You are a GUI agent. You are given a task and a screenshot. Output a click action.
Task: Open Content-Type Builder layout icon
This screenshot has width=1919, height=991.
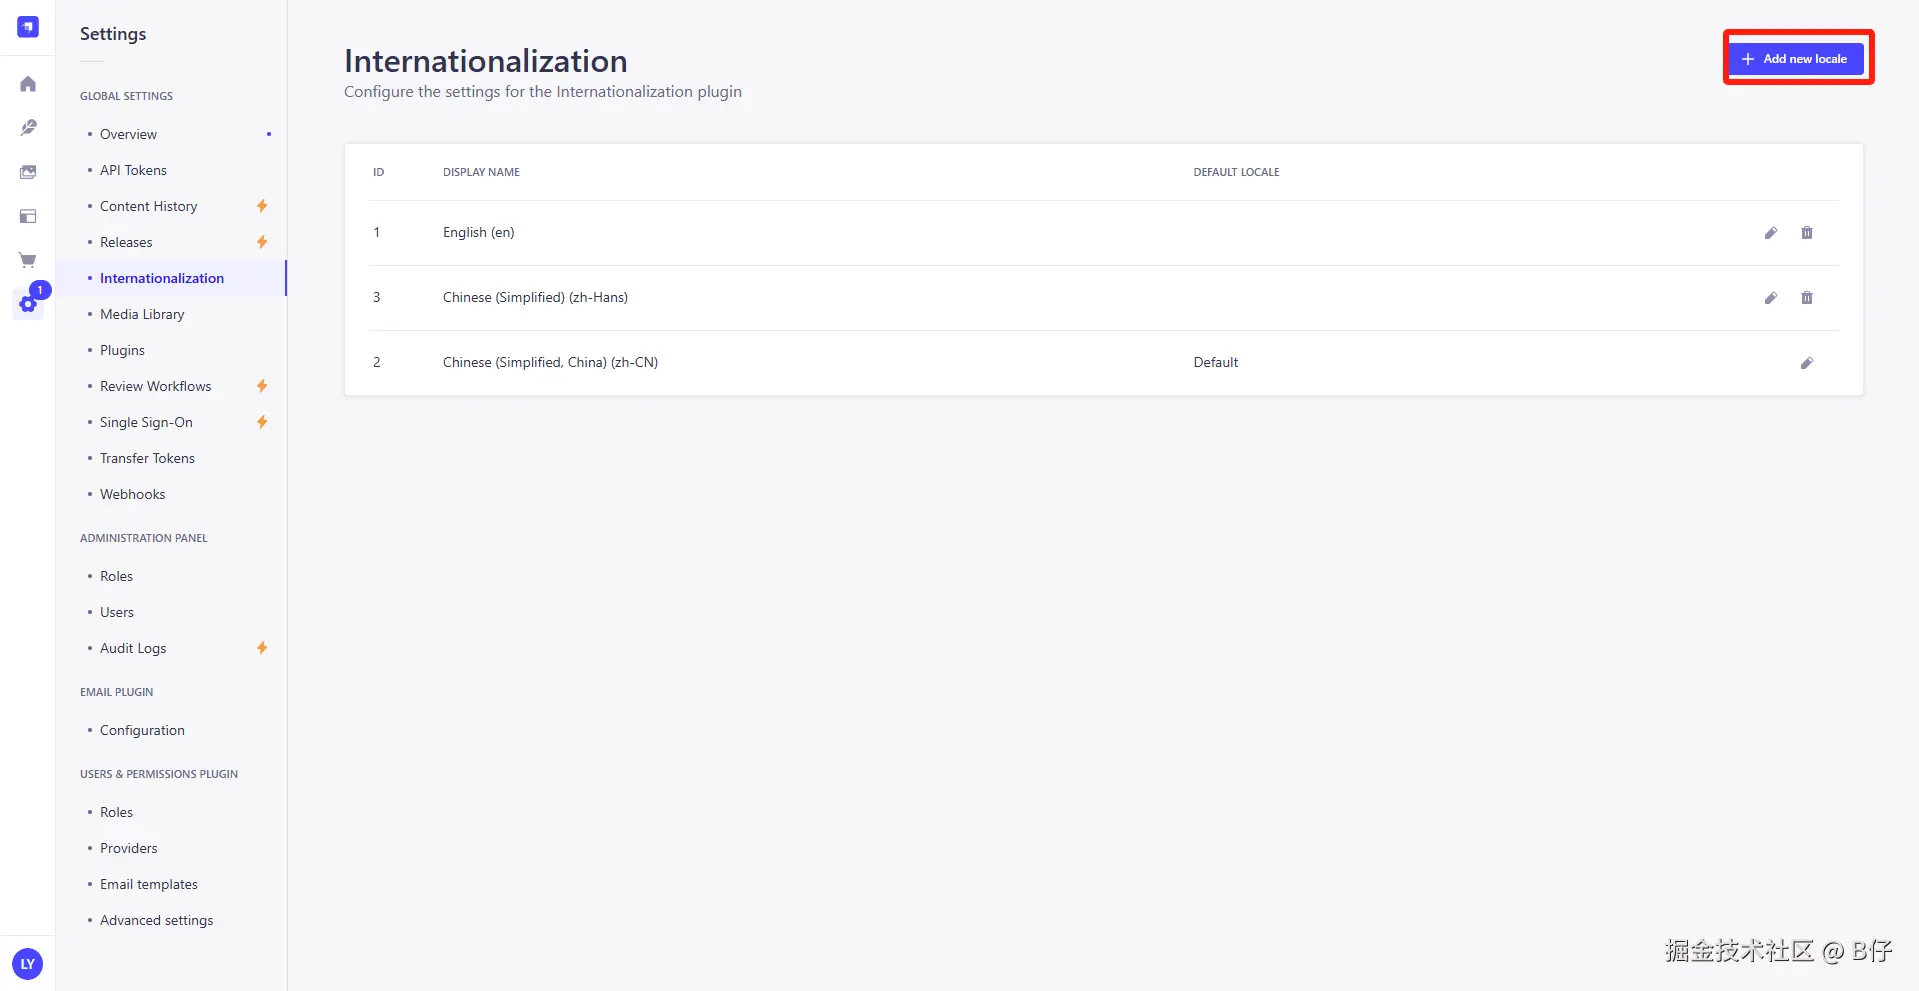28,216
